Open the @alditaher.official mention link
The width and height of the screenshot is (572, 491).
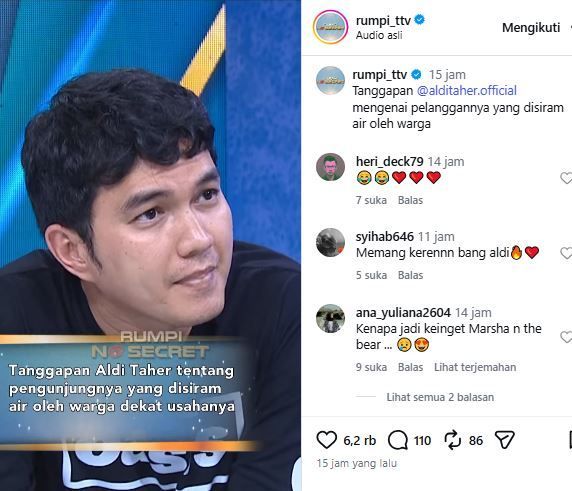click(467, 90)
